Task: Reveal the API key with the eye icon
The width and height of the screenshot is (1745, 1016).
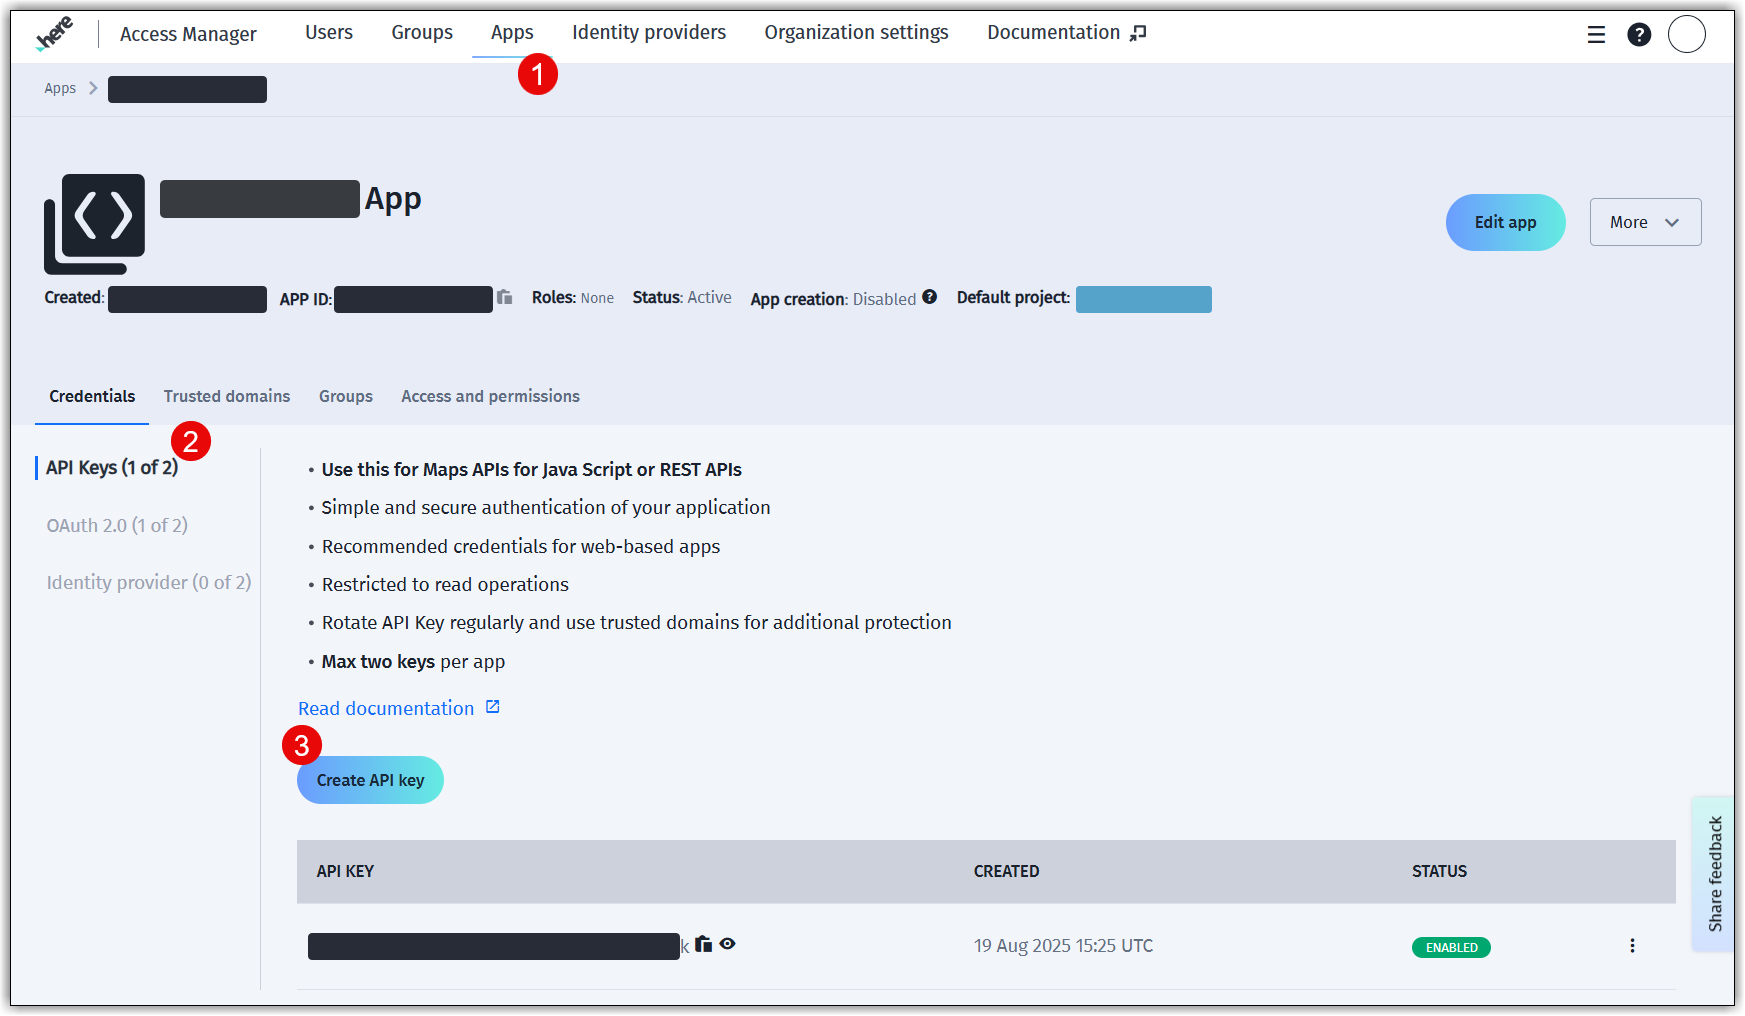Action: click(x=727, y=944)
